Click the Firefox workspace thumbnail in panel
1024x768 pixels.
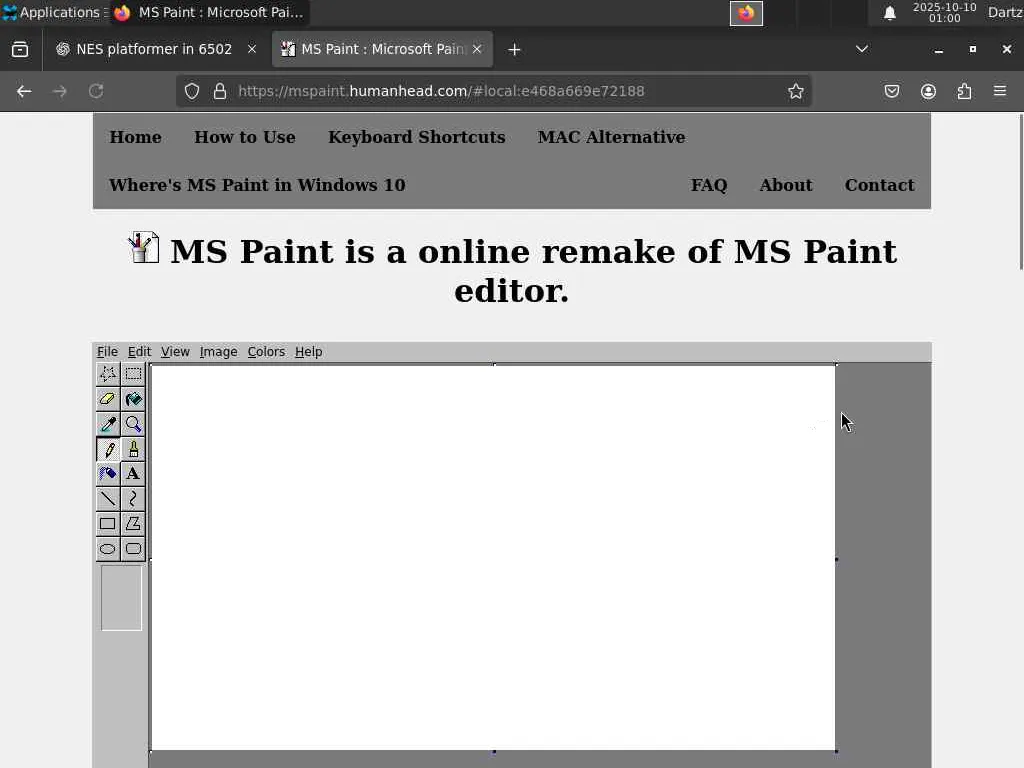[x=746, y=13]
